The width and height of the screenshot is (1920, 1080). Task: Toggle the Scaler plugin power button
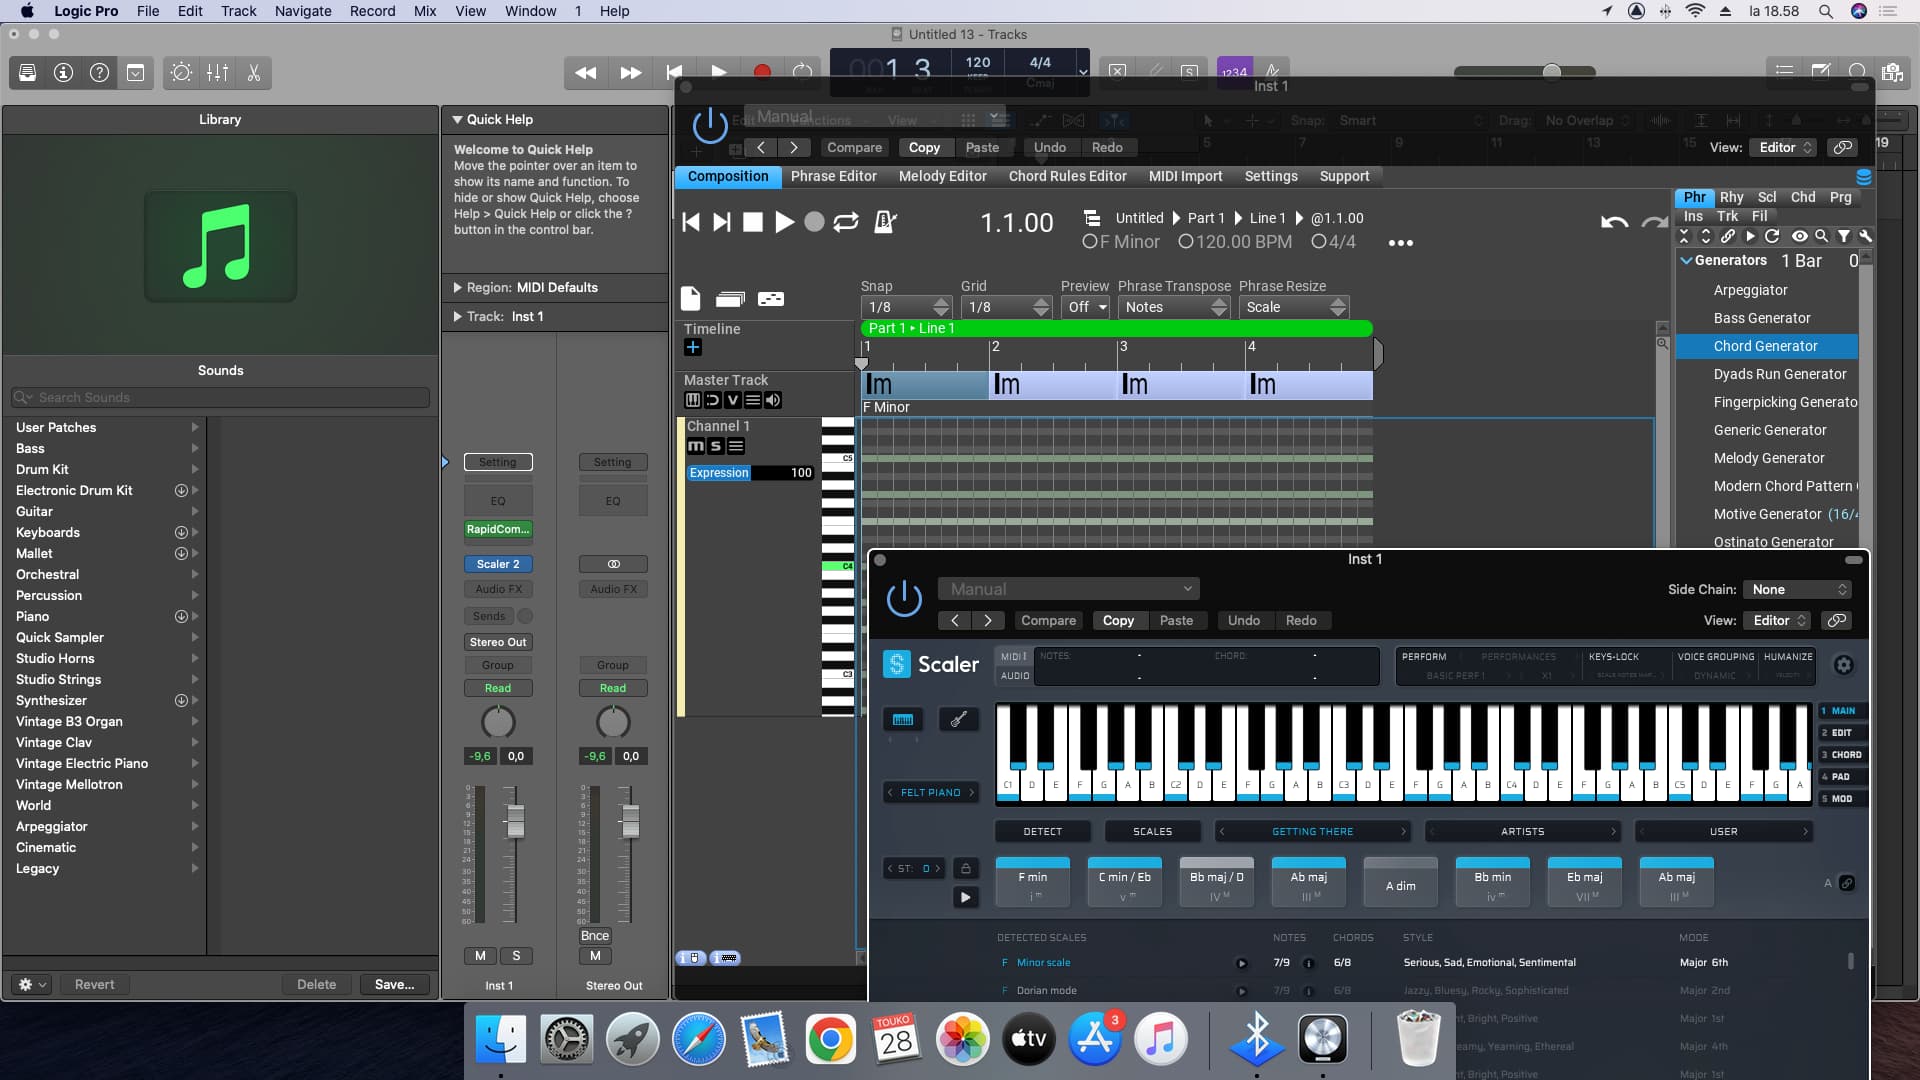point(904,599)
